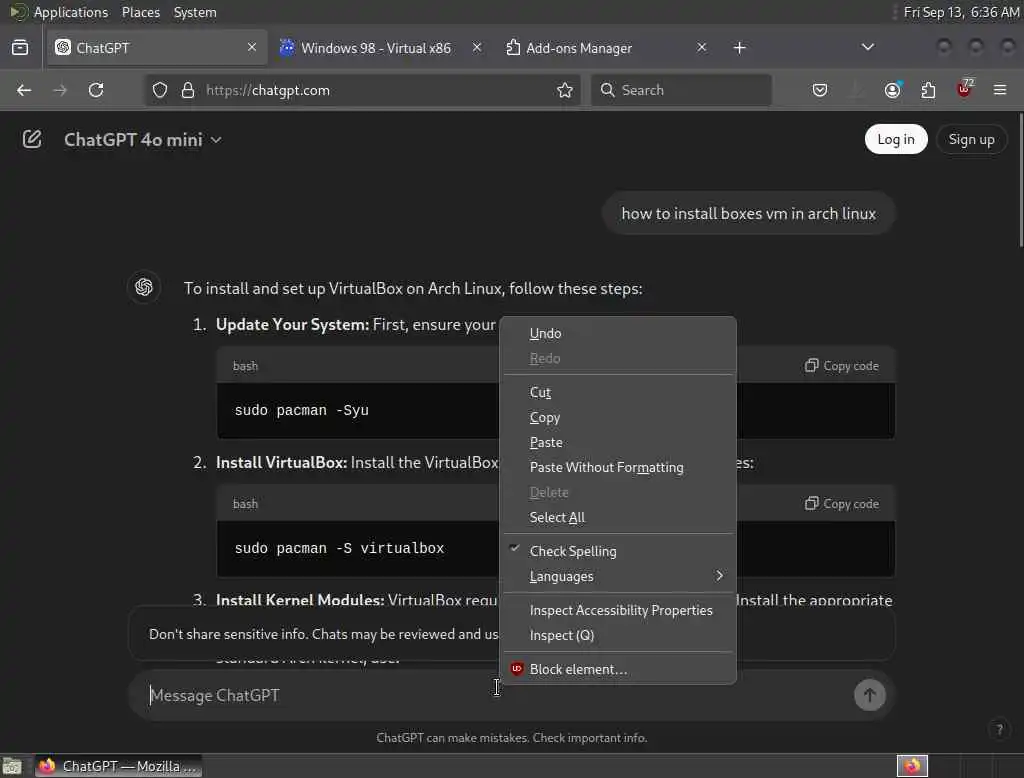
Task: Click the forward arrow navigation icon
Action: 60,90
